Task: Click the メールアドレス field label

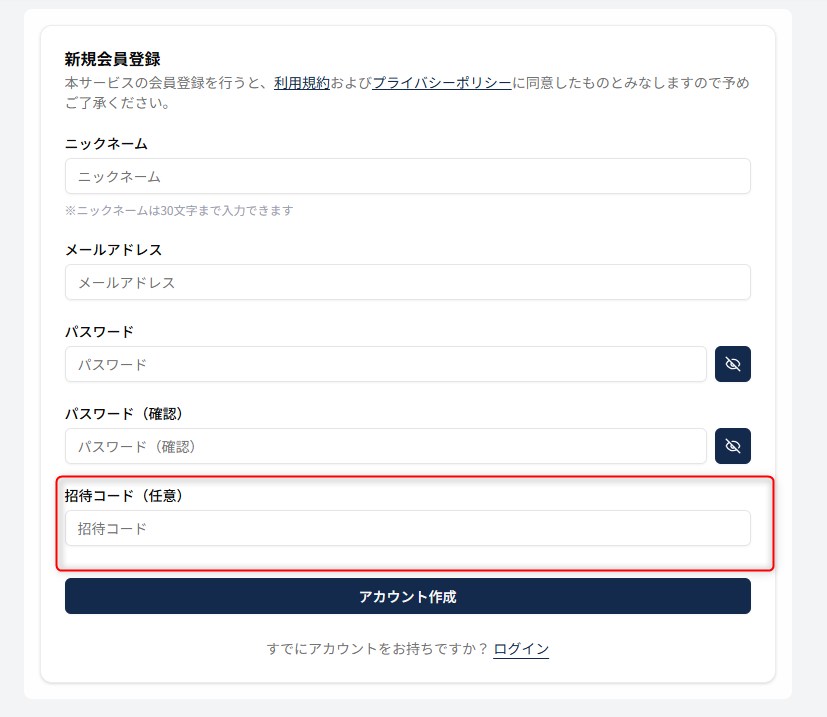Action: [113, 250]
